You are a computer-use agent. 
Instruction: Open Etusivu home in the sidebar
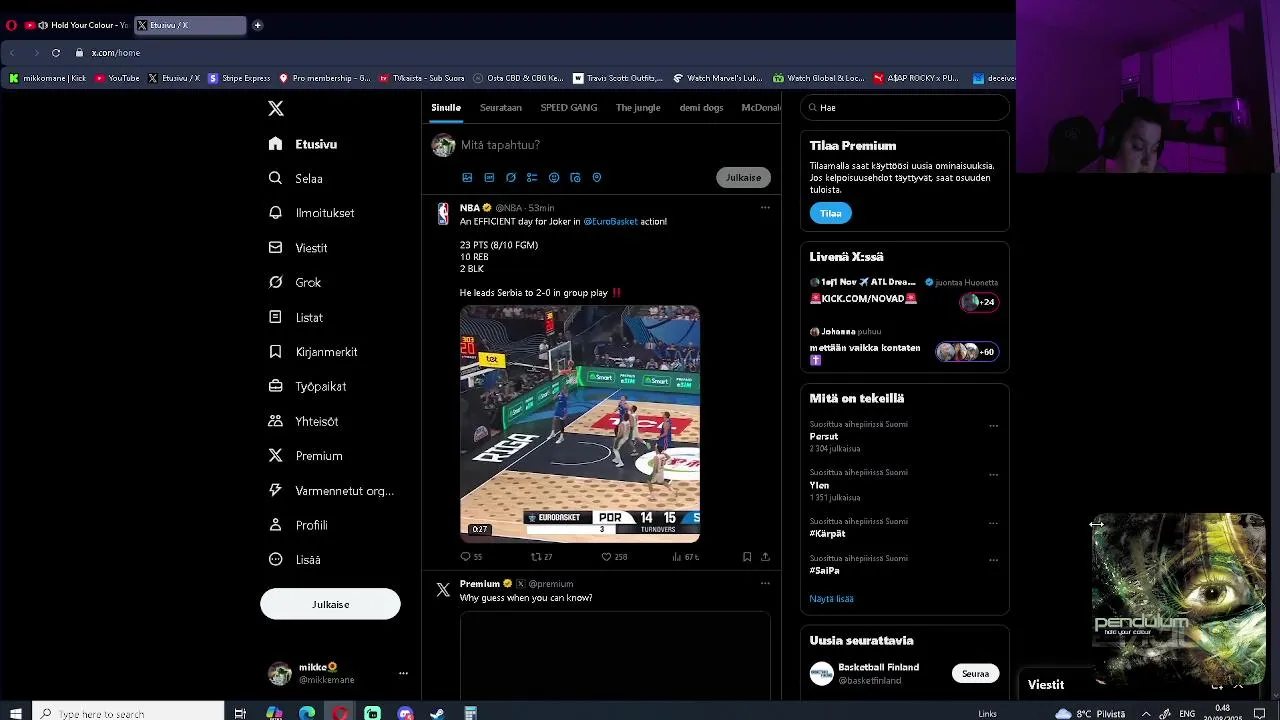click(x=303, y=144)
